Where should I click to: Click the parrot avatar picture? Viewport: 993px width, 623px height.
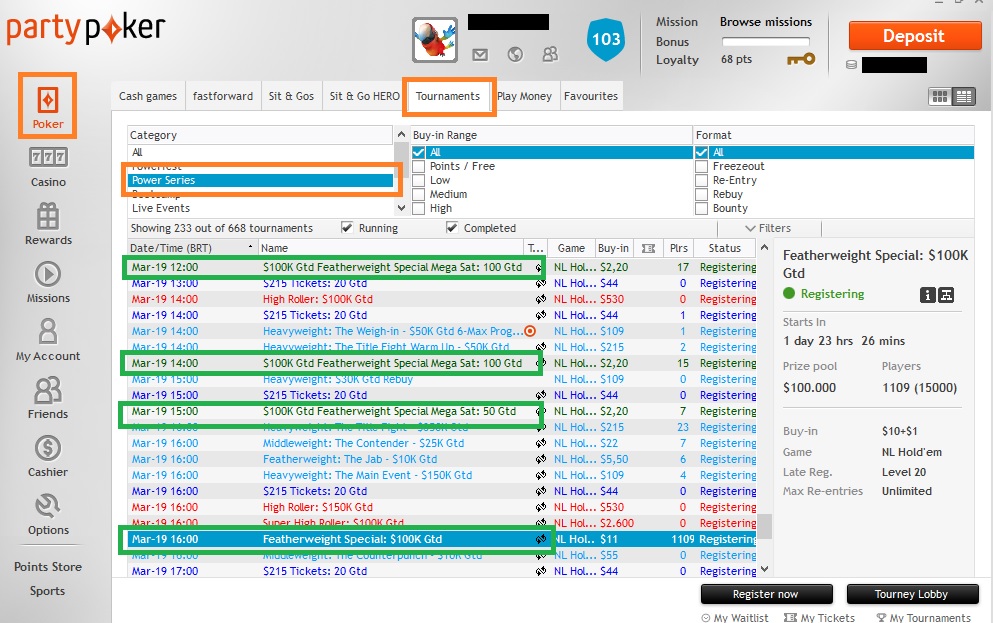point(435,40)
